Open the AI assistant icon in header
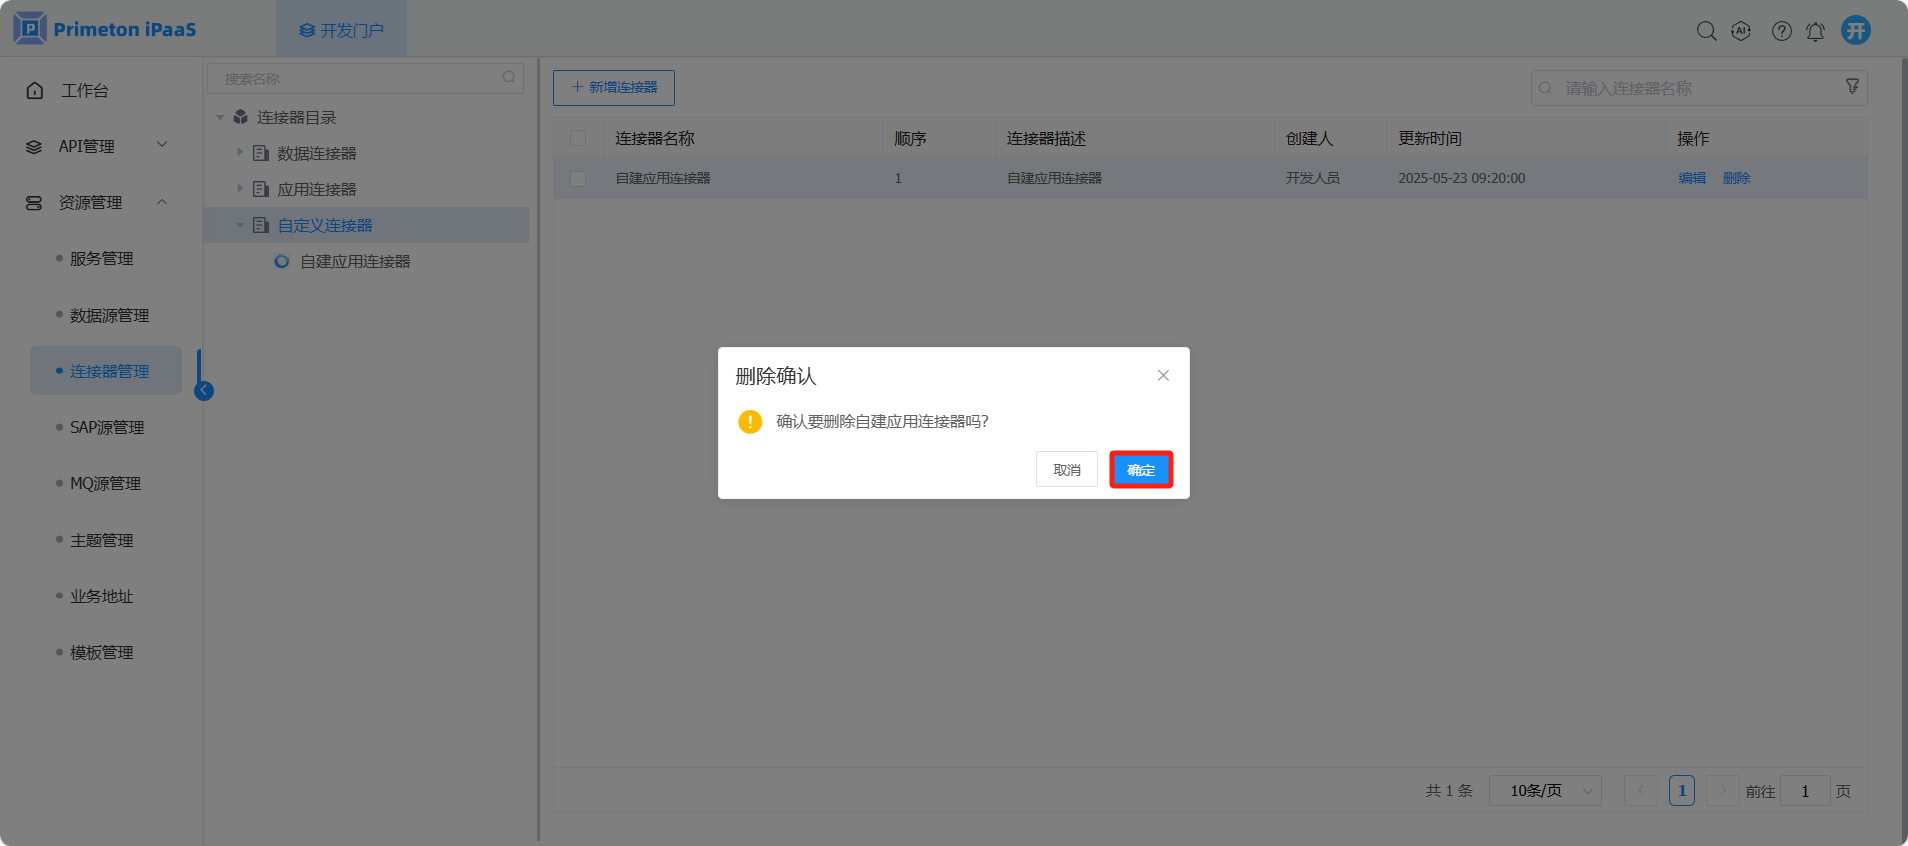Viewport: 1908px width, 846px height. coord(1741,31)
